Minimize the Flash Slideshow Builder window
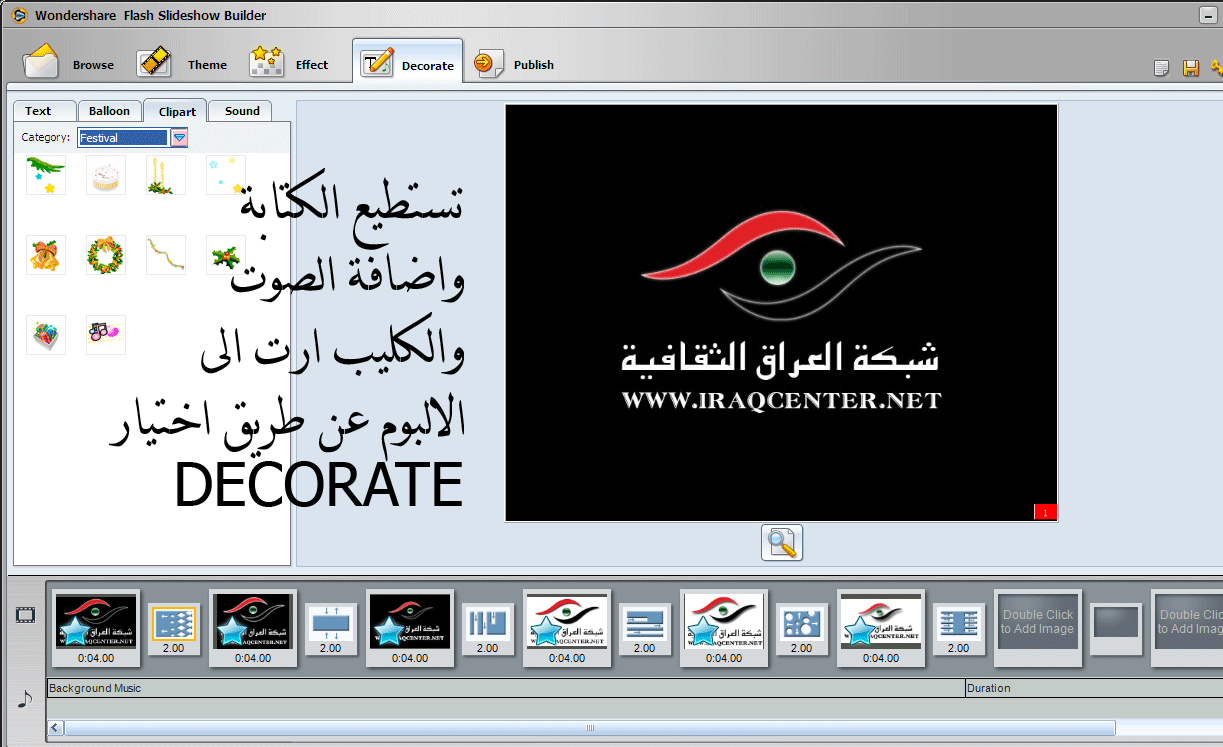The image size is (1223, 747). click(1210, 14)
